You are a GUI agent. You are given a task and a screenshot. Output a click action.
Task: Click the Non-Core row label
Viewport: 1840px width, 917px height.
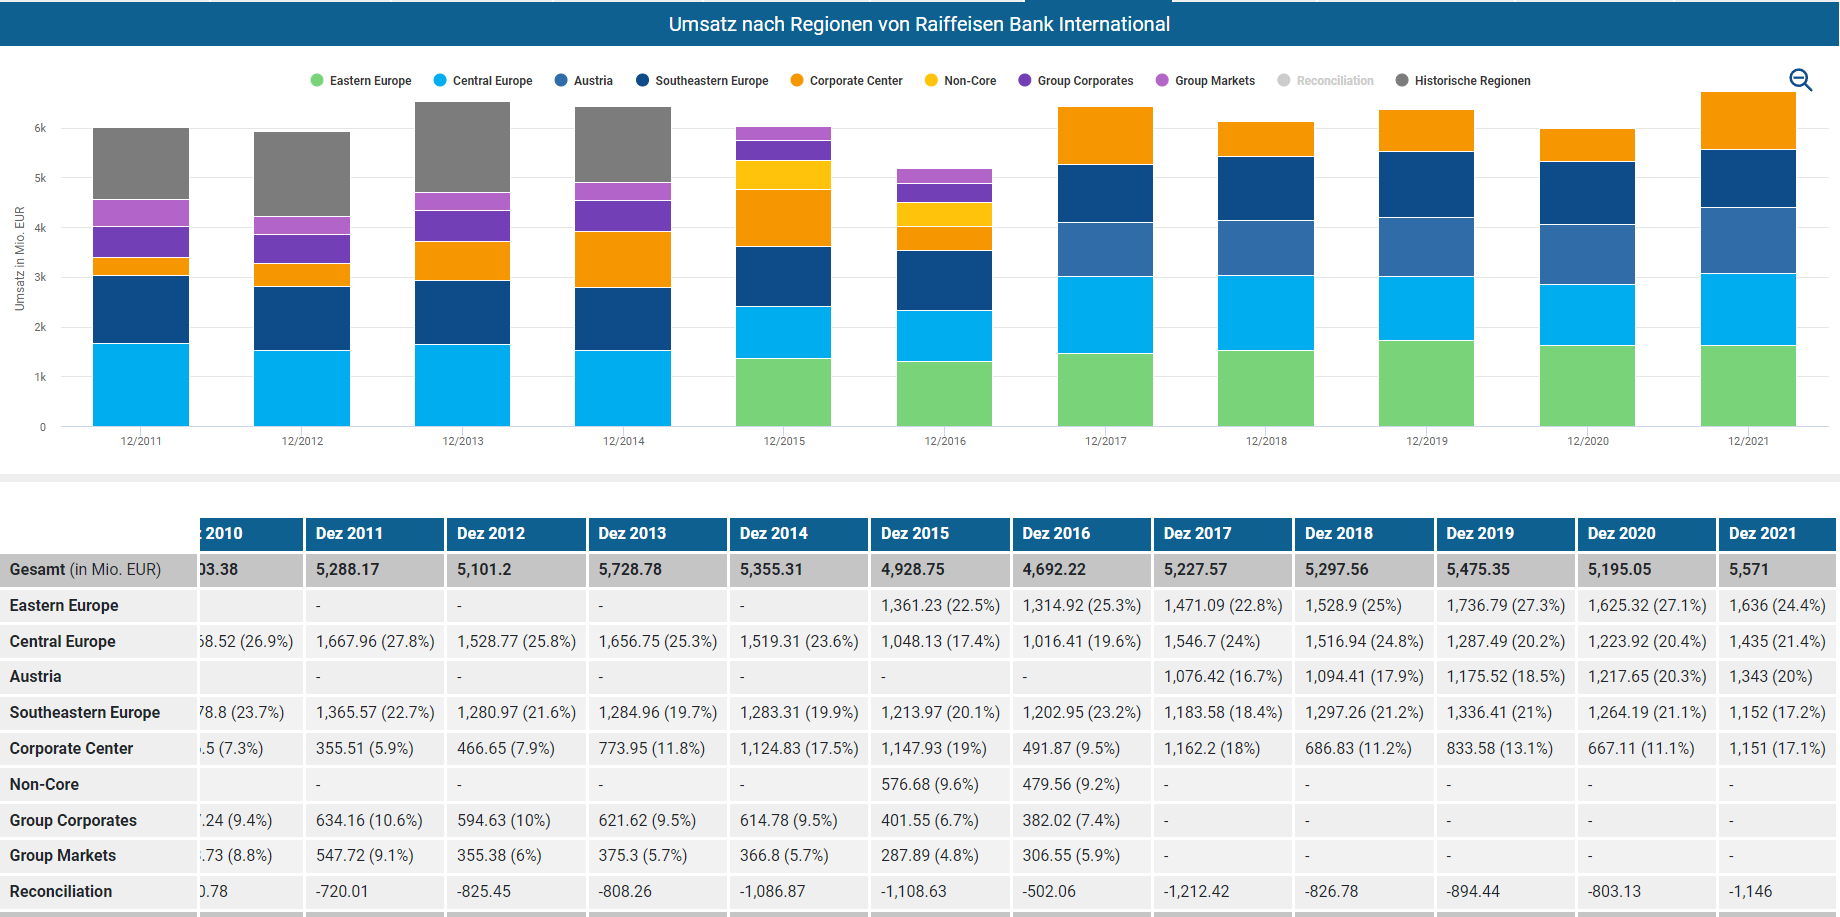pyautogui.click(x=45, y=785)
